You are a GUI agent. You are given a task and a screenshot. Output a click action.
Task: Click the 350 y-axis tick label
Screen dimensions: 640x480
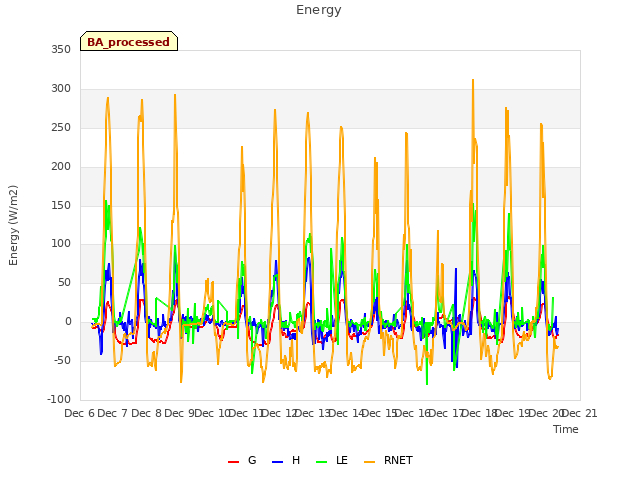[x=61, y=49]
